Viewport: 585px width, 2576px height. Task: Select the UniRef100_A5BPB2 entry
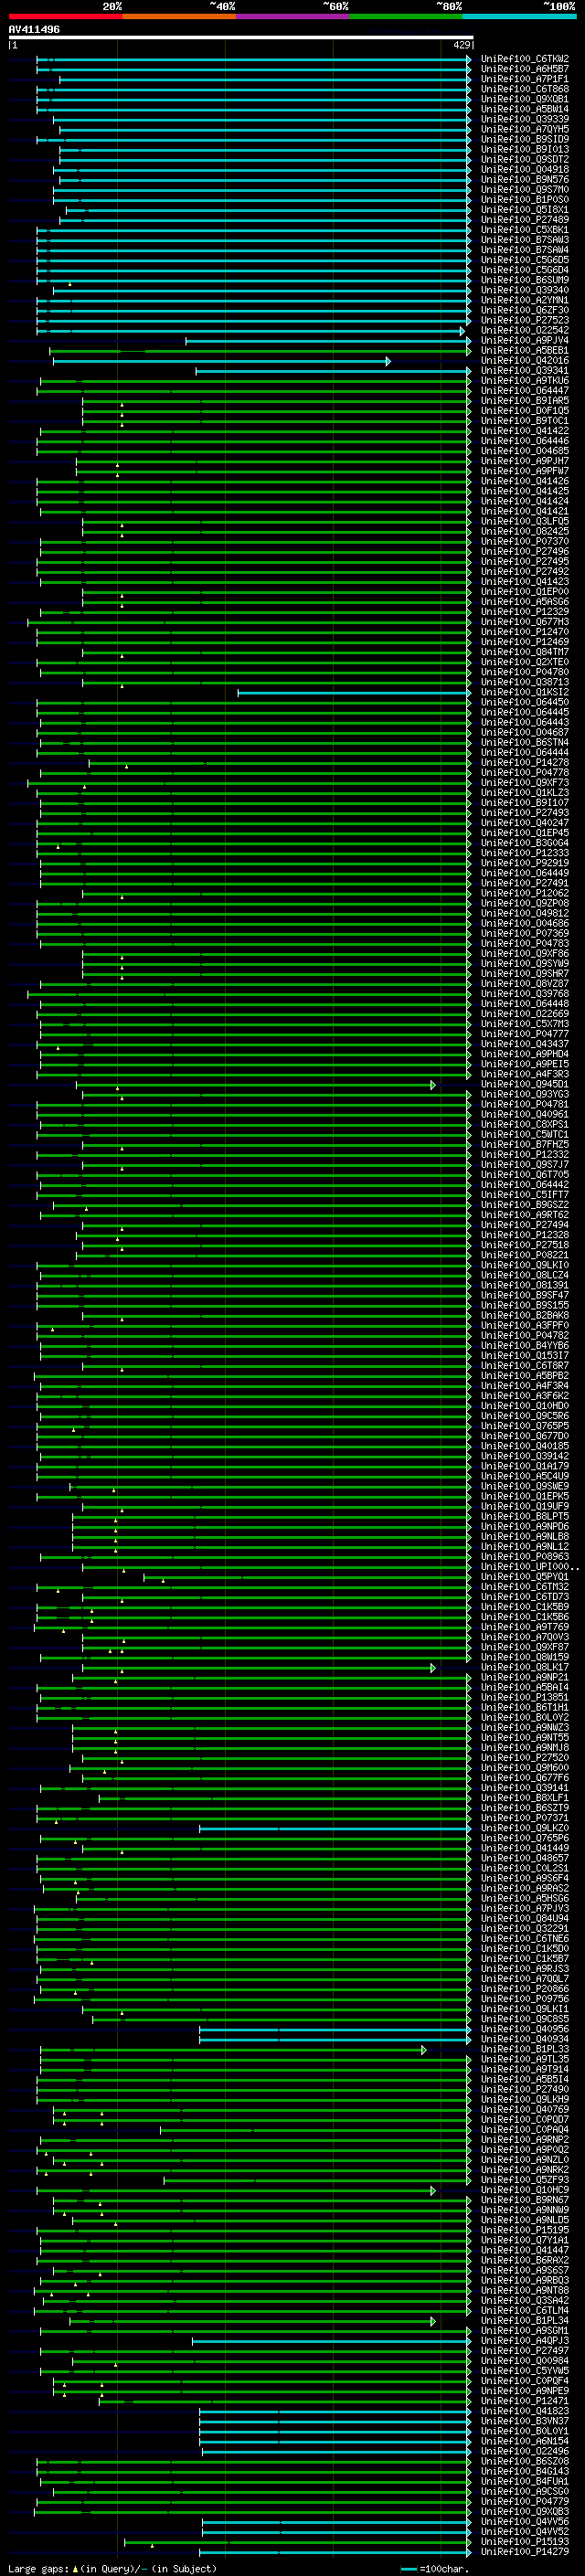pyautogui.click(x=525, y=1375)
